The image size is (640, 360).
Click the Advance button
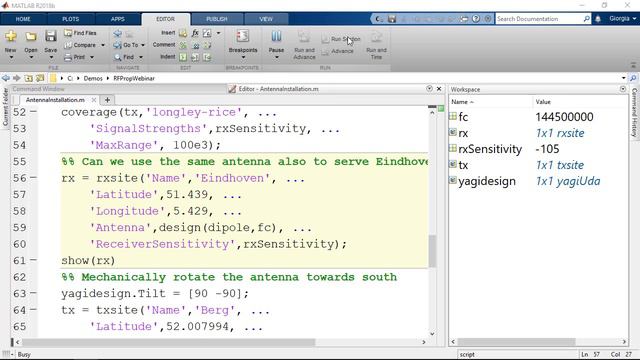(x=338, y=51)
